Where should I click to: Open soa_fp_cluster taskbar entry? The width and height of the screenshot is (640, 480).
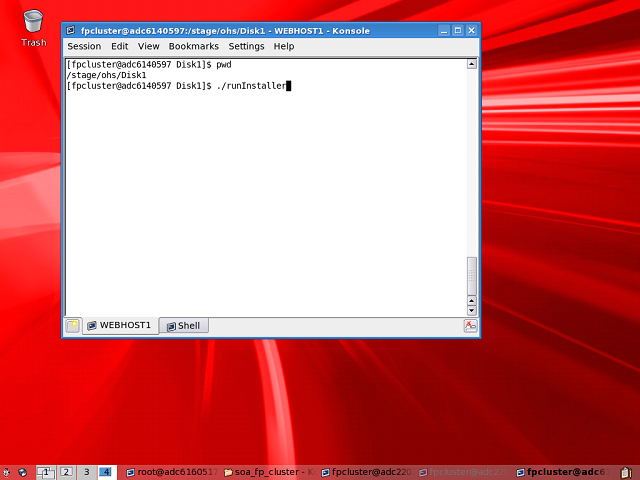[x=269, y=472]
